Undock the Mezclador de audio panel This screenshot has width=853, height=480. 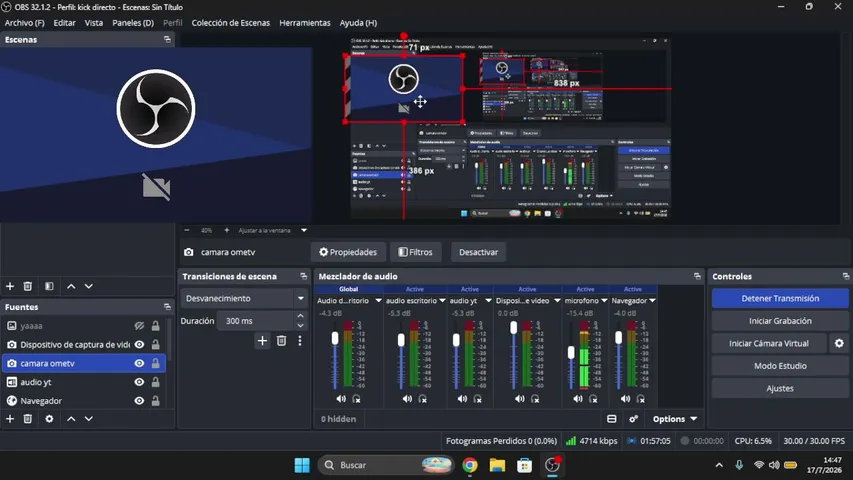tap(697, 276)
